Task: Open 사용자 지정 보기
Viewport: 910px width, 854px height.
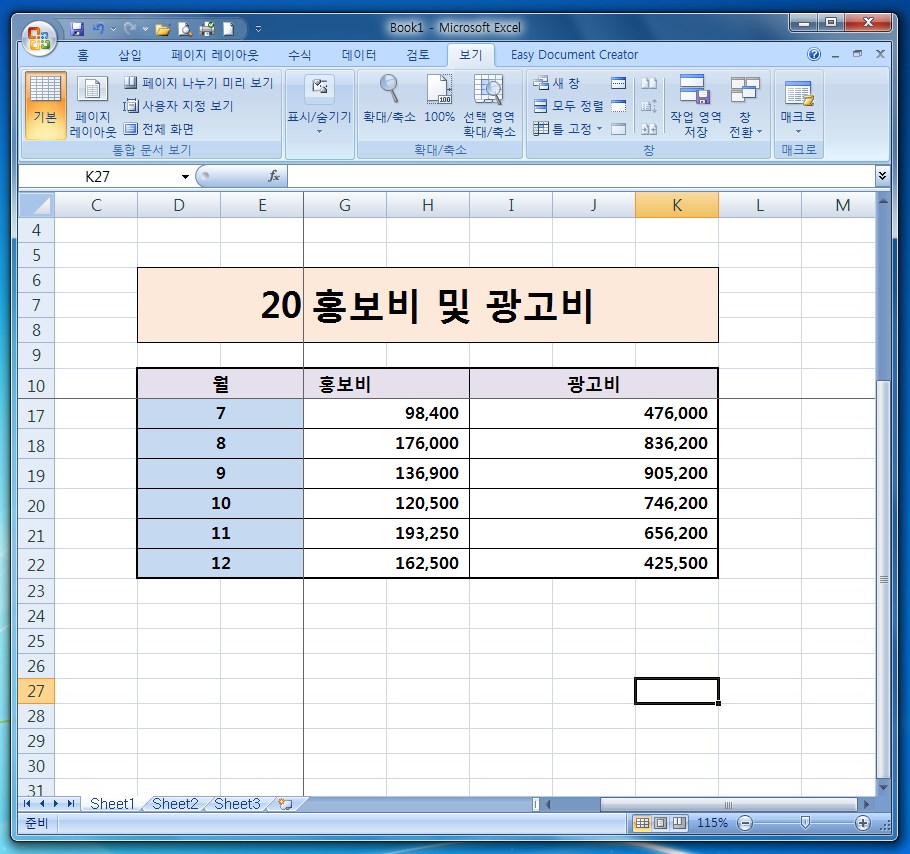Action: coord(178,106)
